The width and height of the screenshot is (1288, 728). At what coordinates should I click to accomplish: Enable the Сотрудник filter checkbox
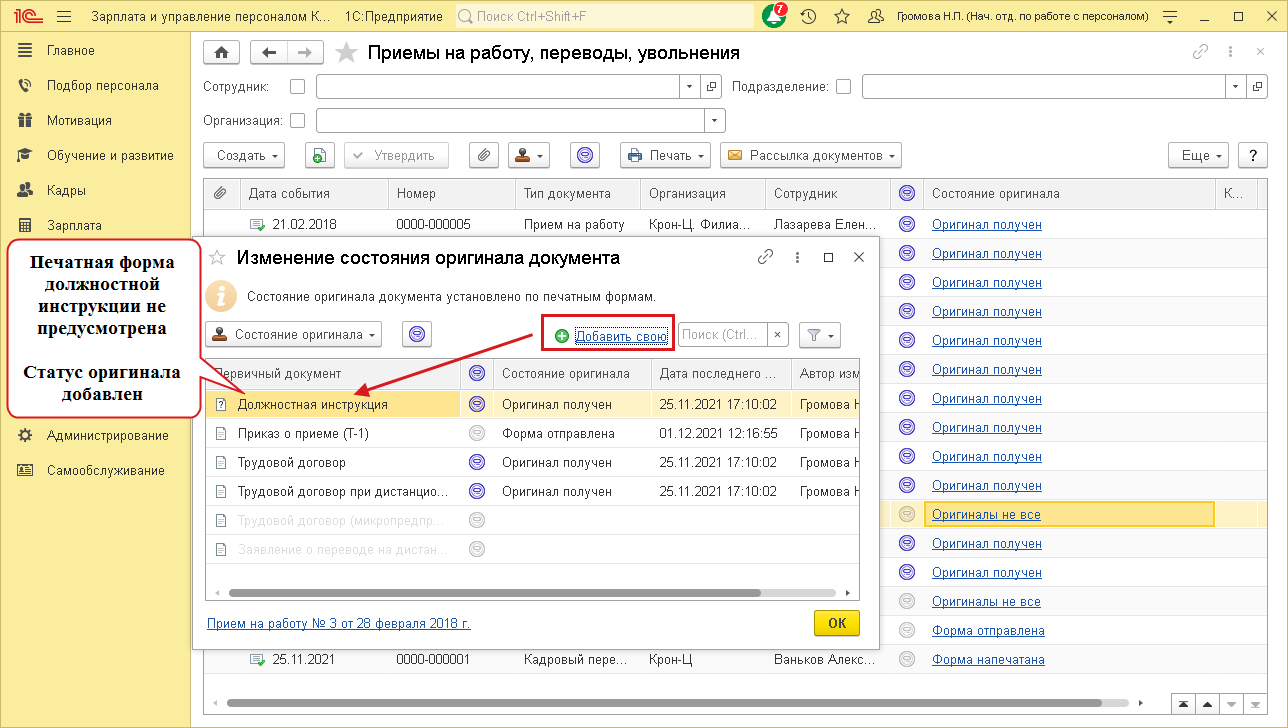tap(297, 87)
